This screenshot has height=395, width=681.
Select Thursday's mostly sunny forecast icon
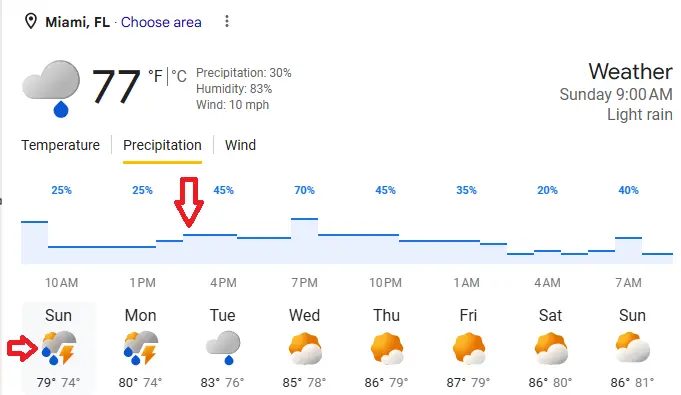(387, 348)
